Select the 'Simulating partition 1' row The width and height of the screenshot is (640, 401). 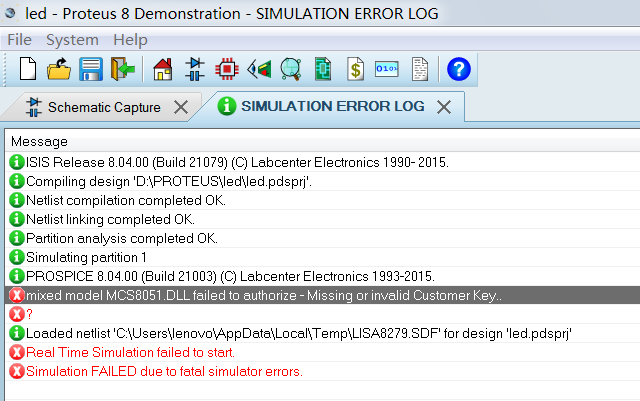322,257
